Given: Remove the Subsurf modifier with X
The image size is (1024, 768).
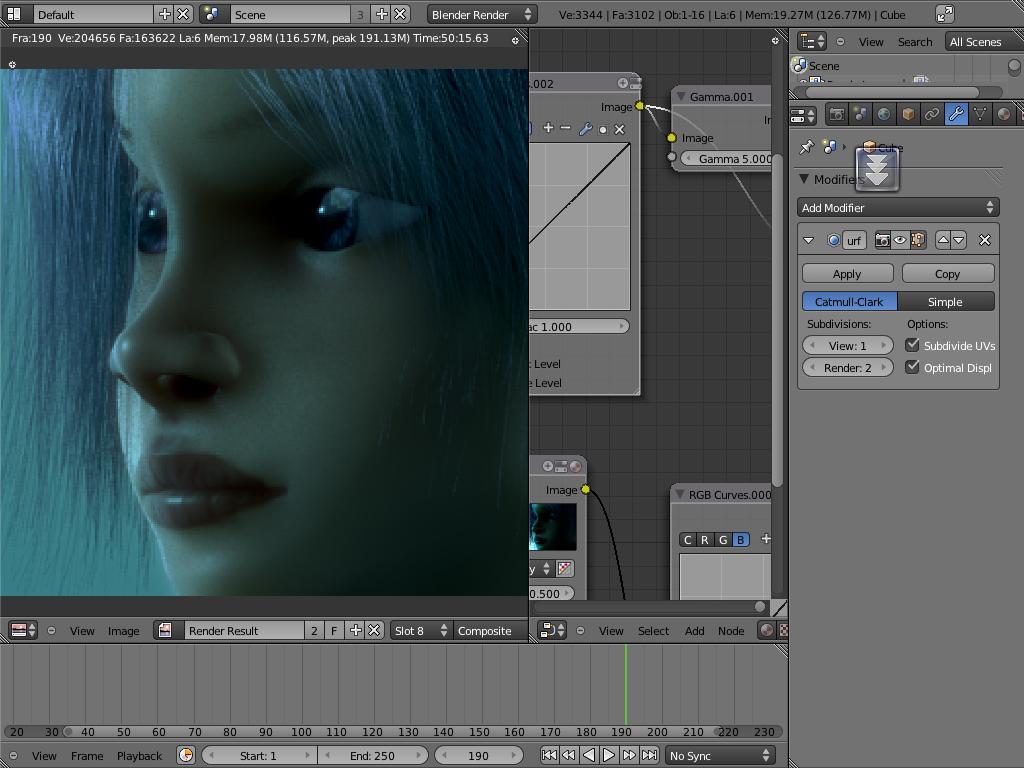Looking at the screenshot, I should [985, 240].
